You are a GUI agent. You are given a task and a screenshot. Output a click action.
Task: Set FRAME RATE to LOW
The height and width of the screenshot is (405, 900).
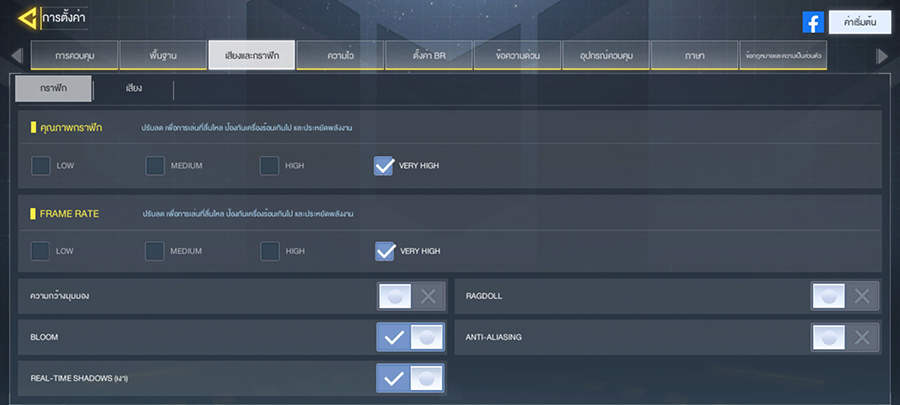[41, 251]
